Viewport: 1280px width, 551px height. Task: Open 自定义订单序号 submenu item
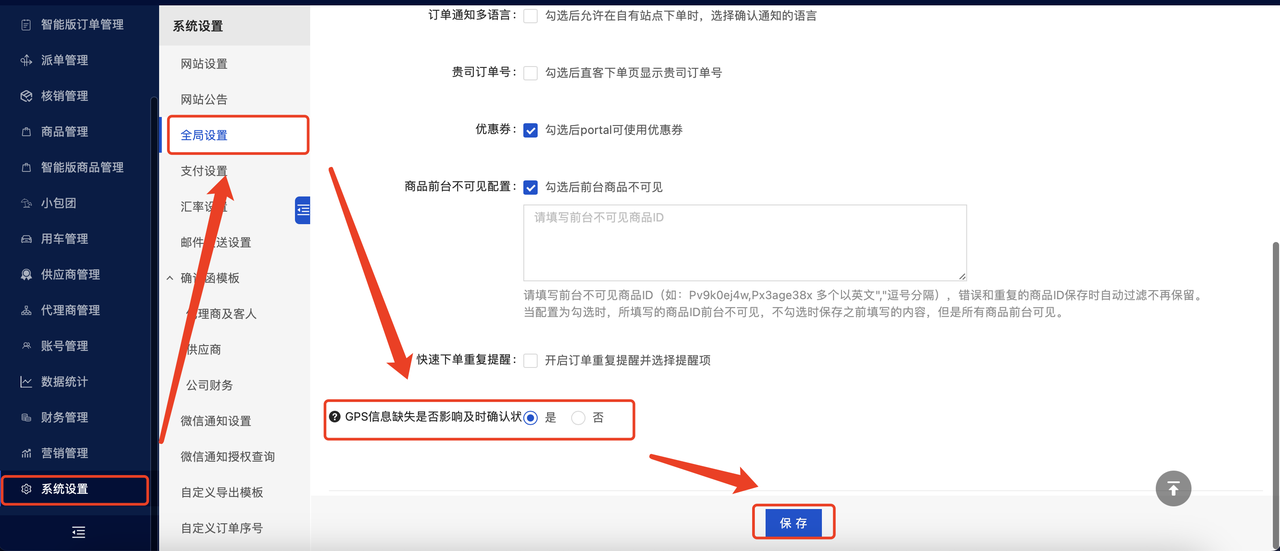click(222, 528)
